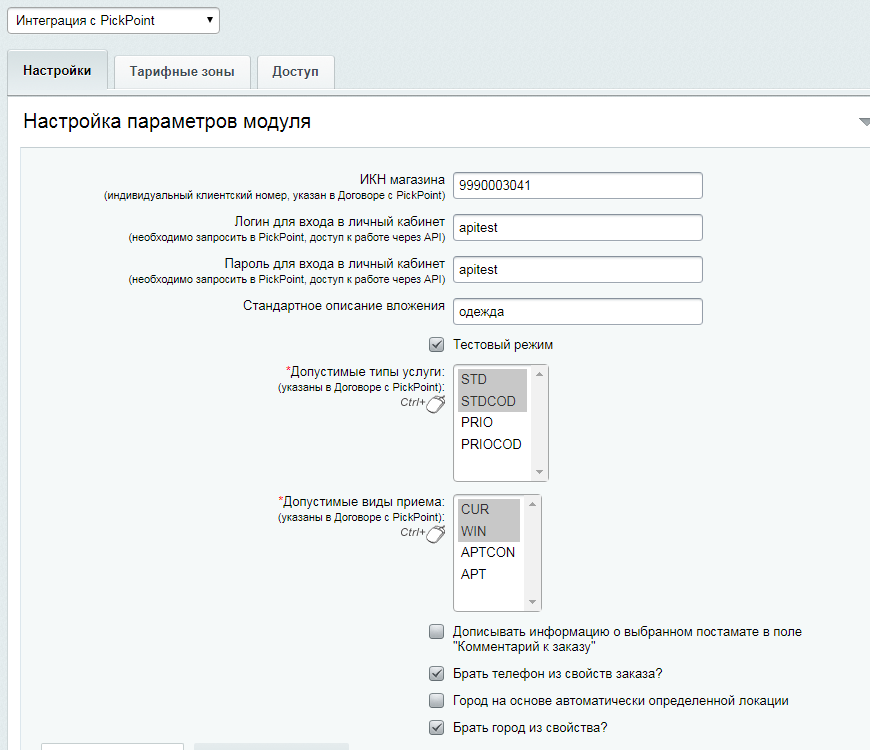The image size is (870, 750).
Task: Click the reception types list scroll-up arrow
Action: 533,504
